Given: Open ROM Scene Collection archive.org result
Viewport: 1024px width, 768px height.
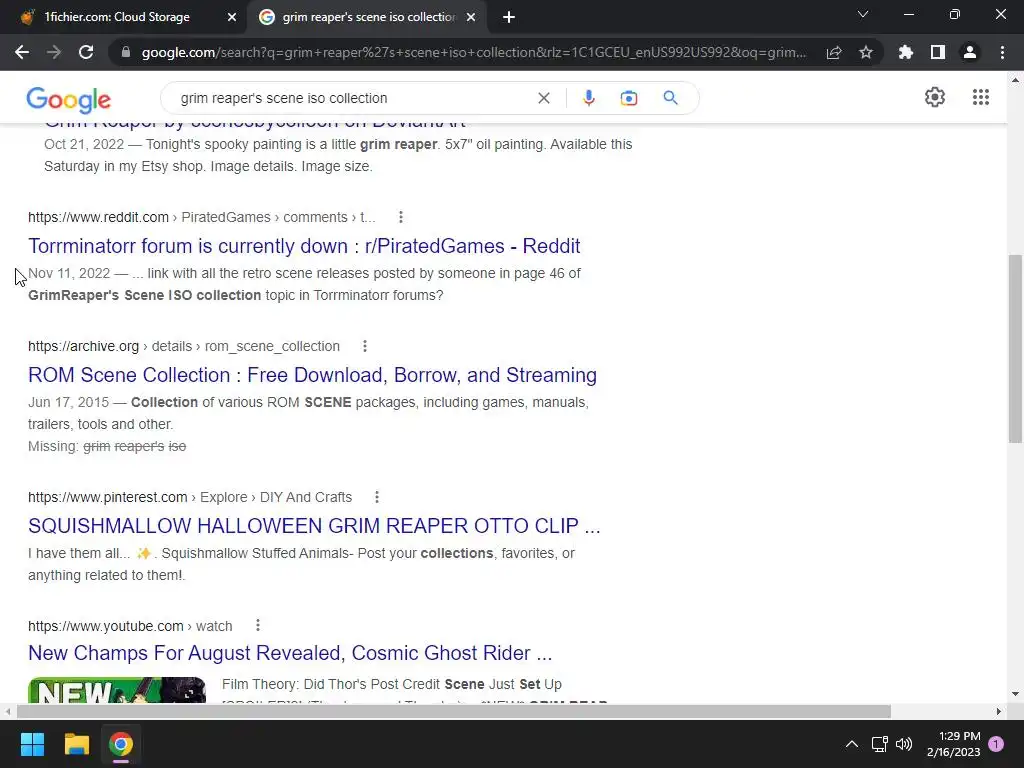Looking at the screenshot, I should pos(312,375).
